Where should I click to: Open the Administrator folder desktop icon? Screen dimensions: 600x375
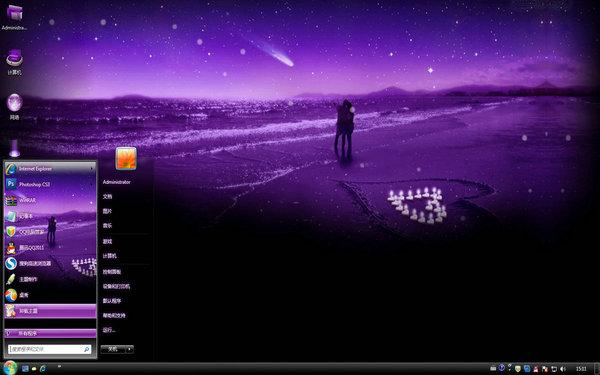[x=15, y=17]
